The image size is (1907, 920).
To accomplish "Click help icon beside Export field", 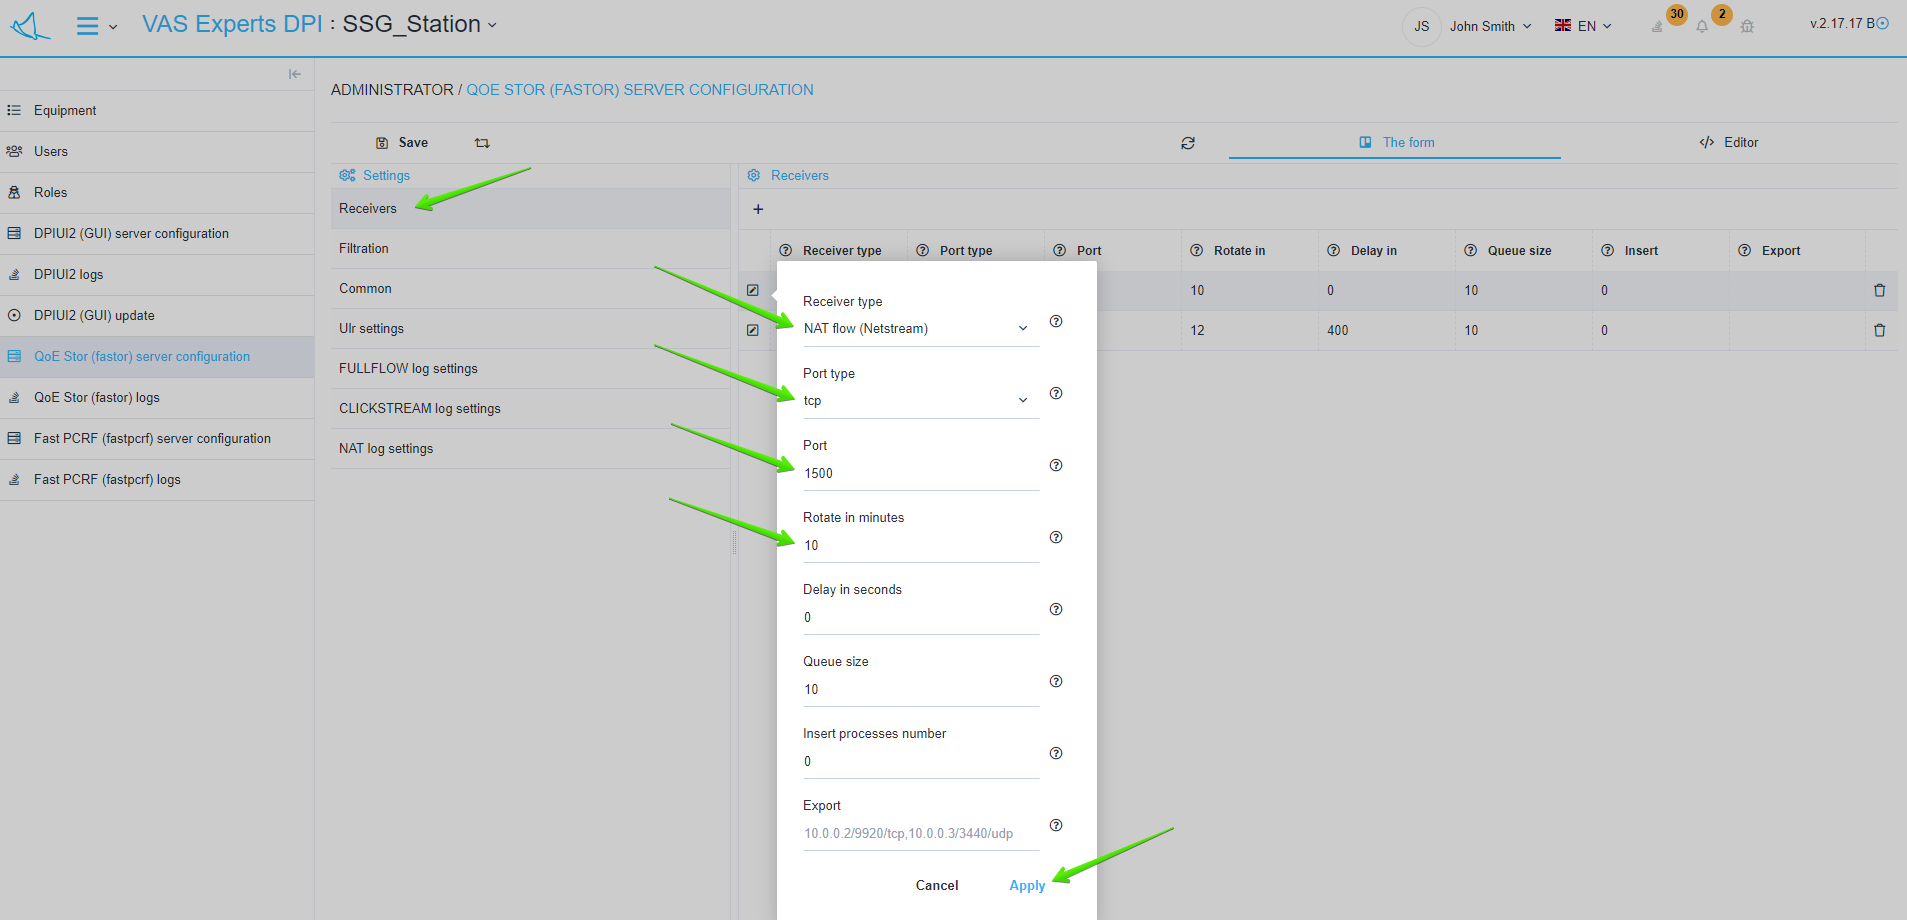I will click(1056, 825).
